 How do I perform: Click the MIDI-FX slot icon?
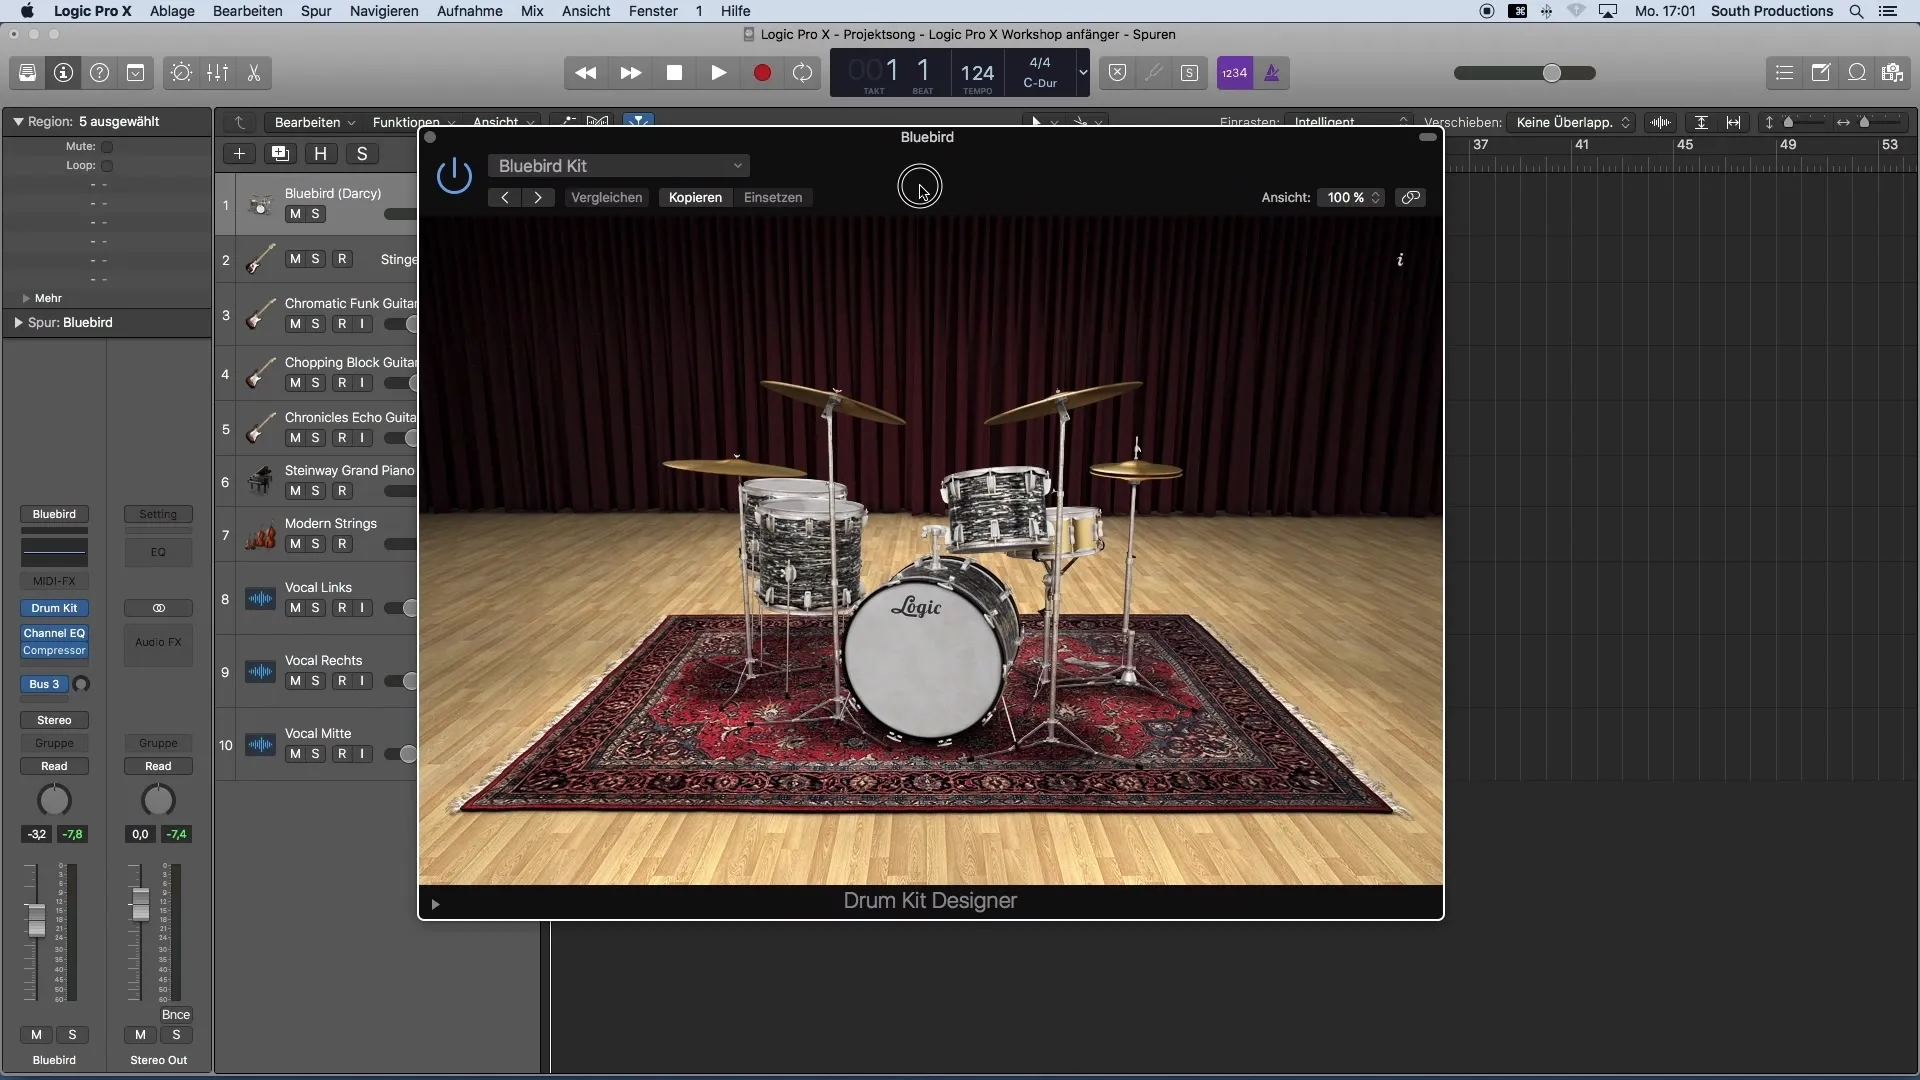tap(54, 582)
